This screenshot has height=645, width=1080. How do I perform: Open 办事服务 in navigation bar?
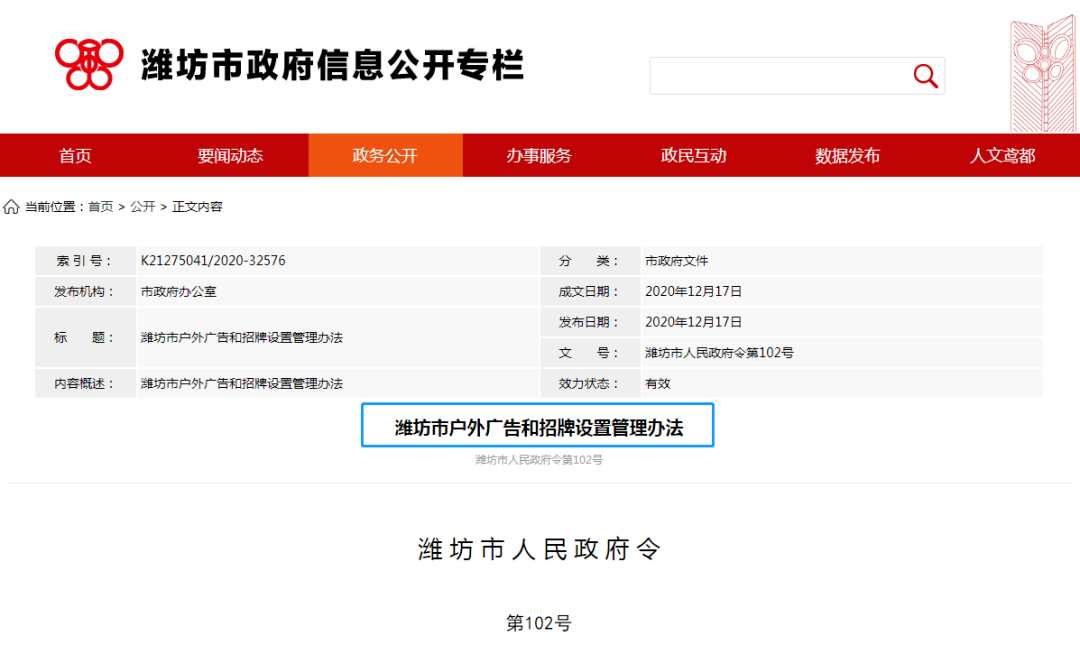(x=539, y=156)
